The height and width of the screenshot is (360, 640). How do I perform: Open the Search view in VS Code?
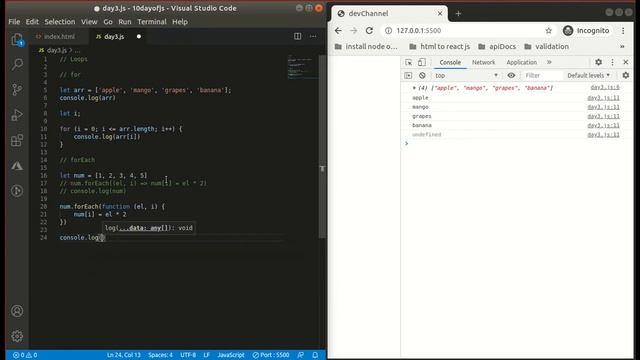(17, 64)
